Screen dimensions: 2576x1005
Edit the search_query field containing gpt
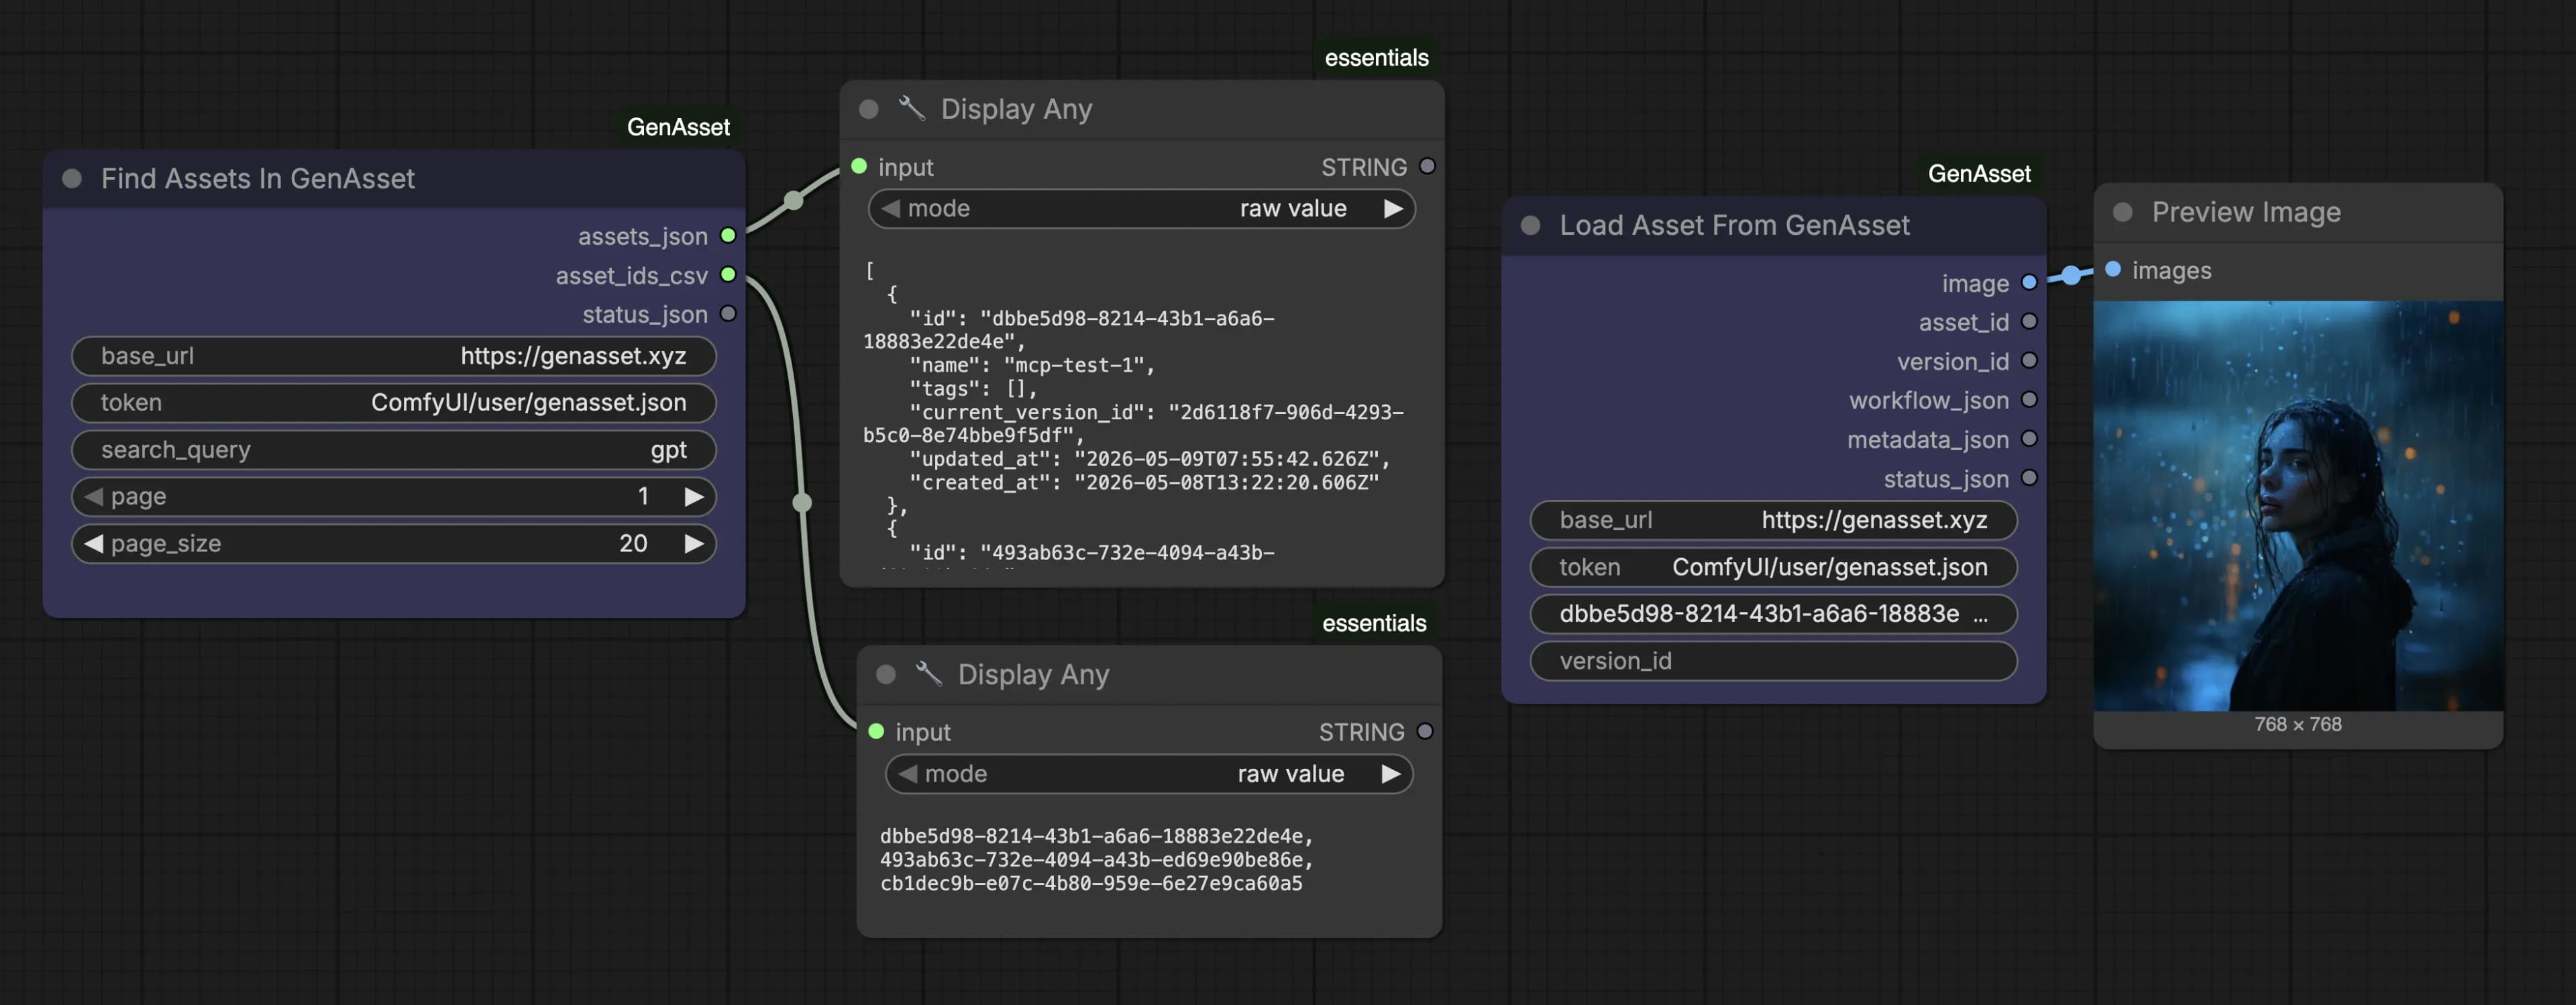393,450
